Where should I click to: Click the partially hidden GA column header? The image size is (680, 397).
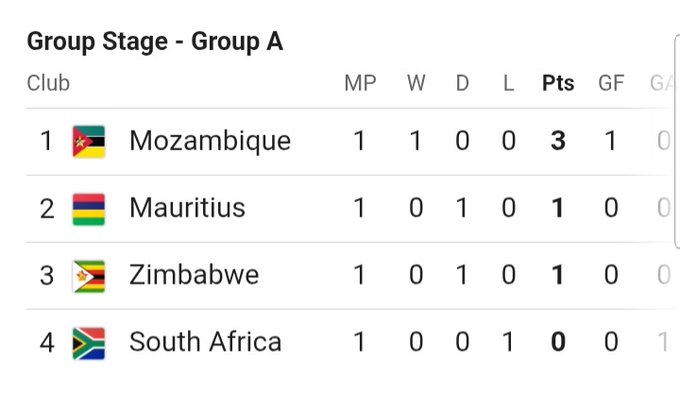pos(663,83)
